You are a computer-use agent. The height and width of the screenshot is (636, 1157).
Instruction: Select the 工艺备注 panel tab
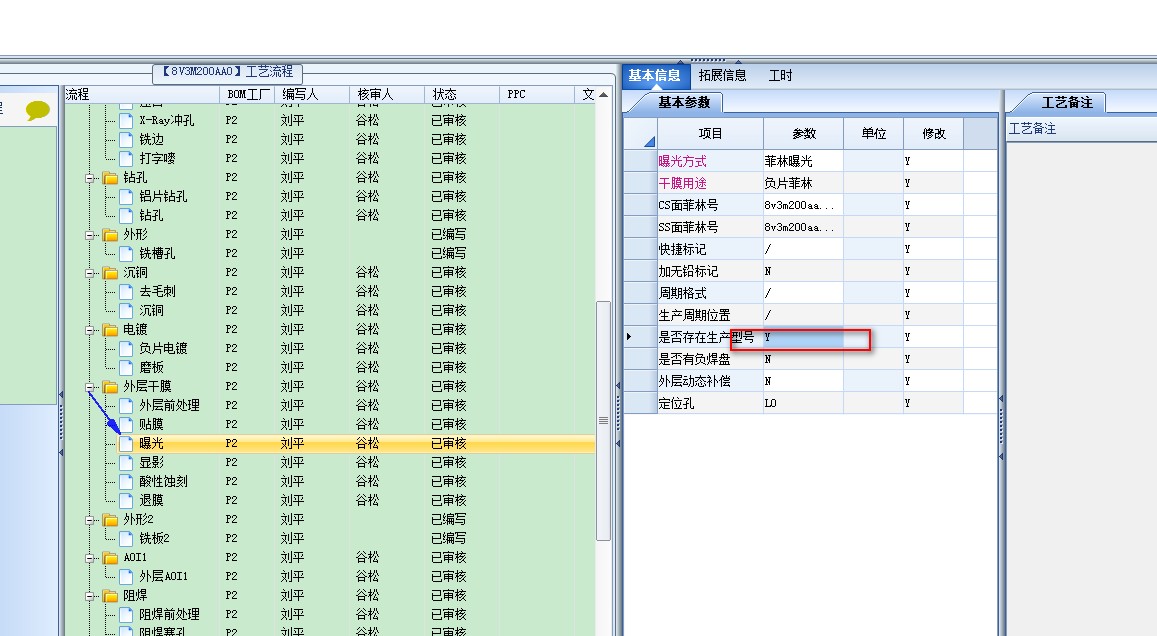(x=1067, y=103)
